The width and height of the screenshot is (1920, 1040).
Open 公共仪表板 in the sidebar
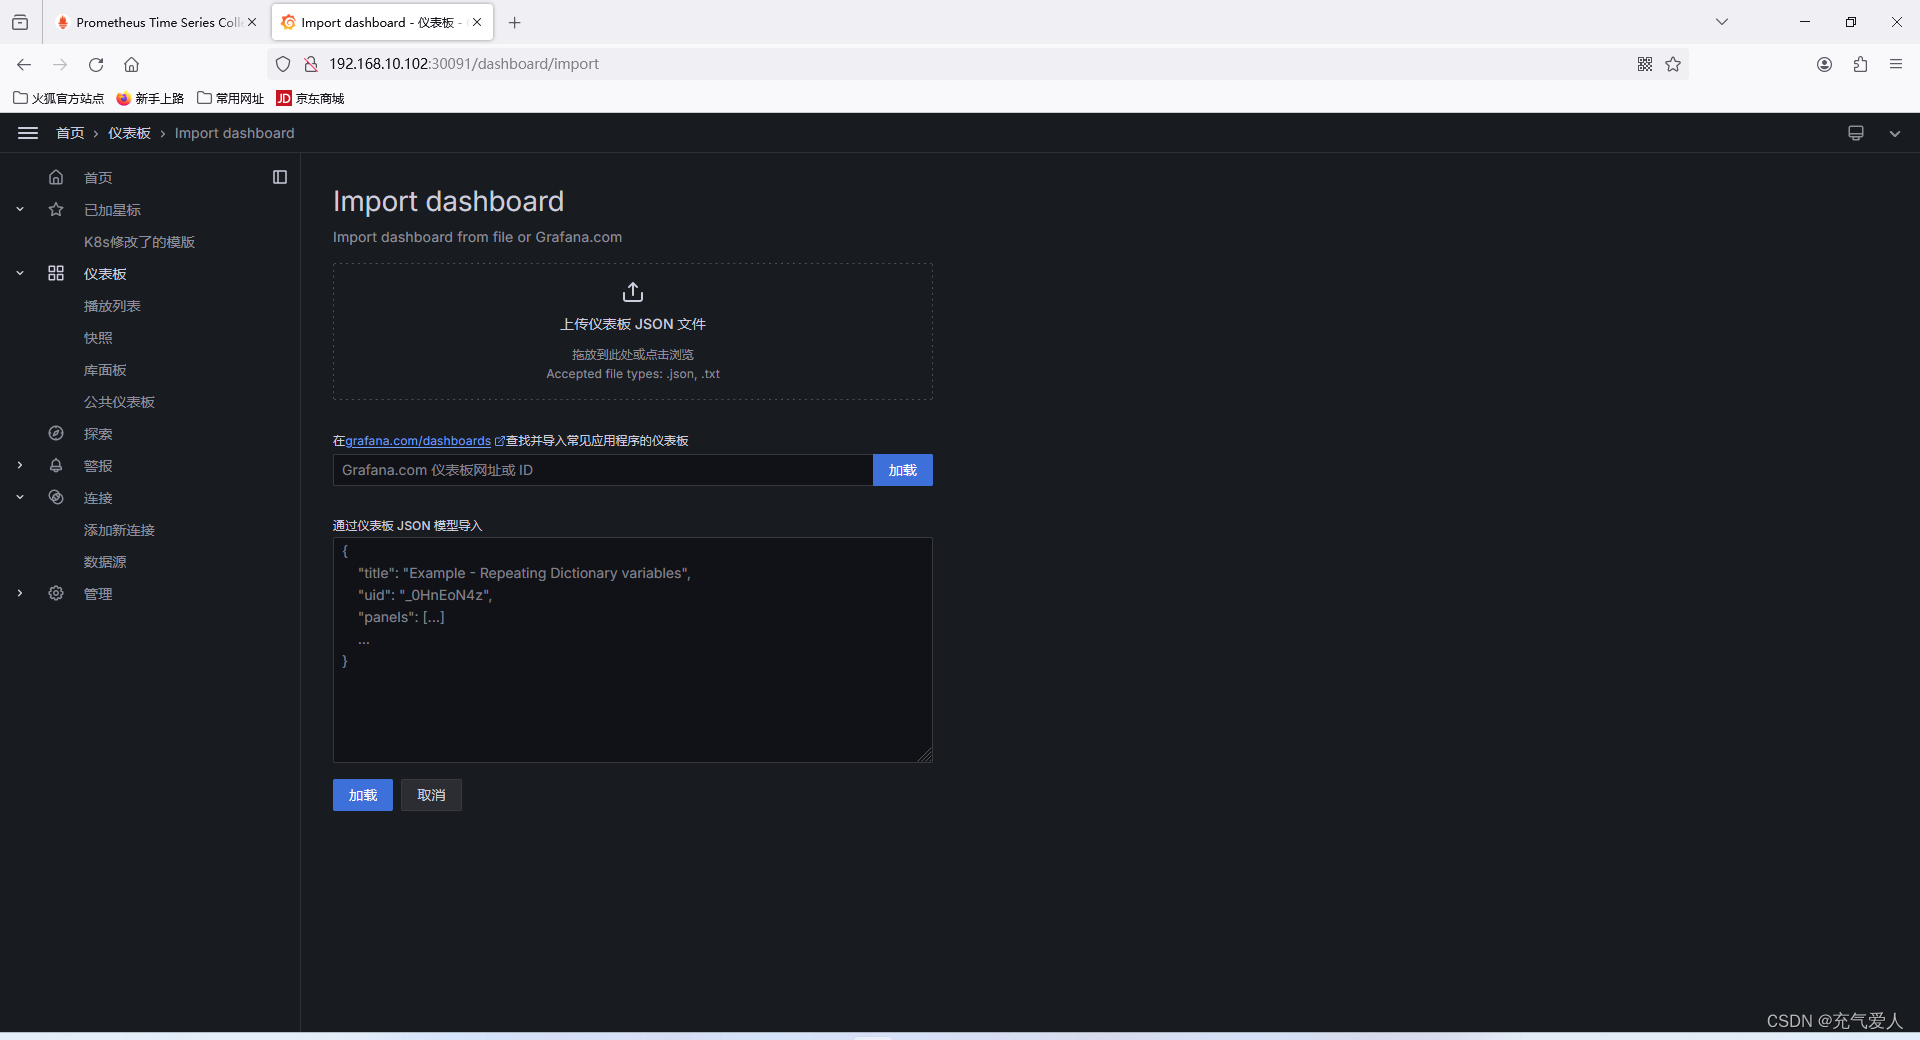click(x=119, y=402)
